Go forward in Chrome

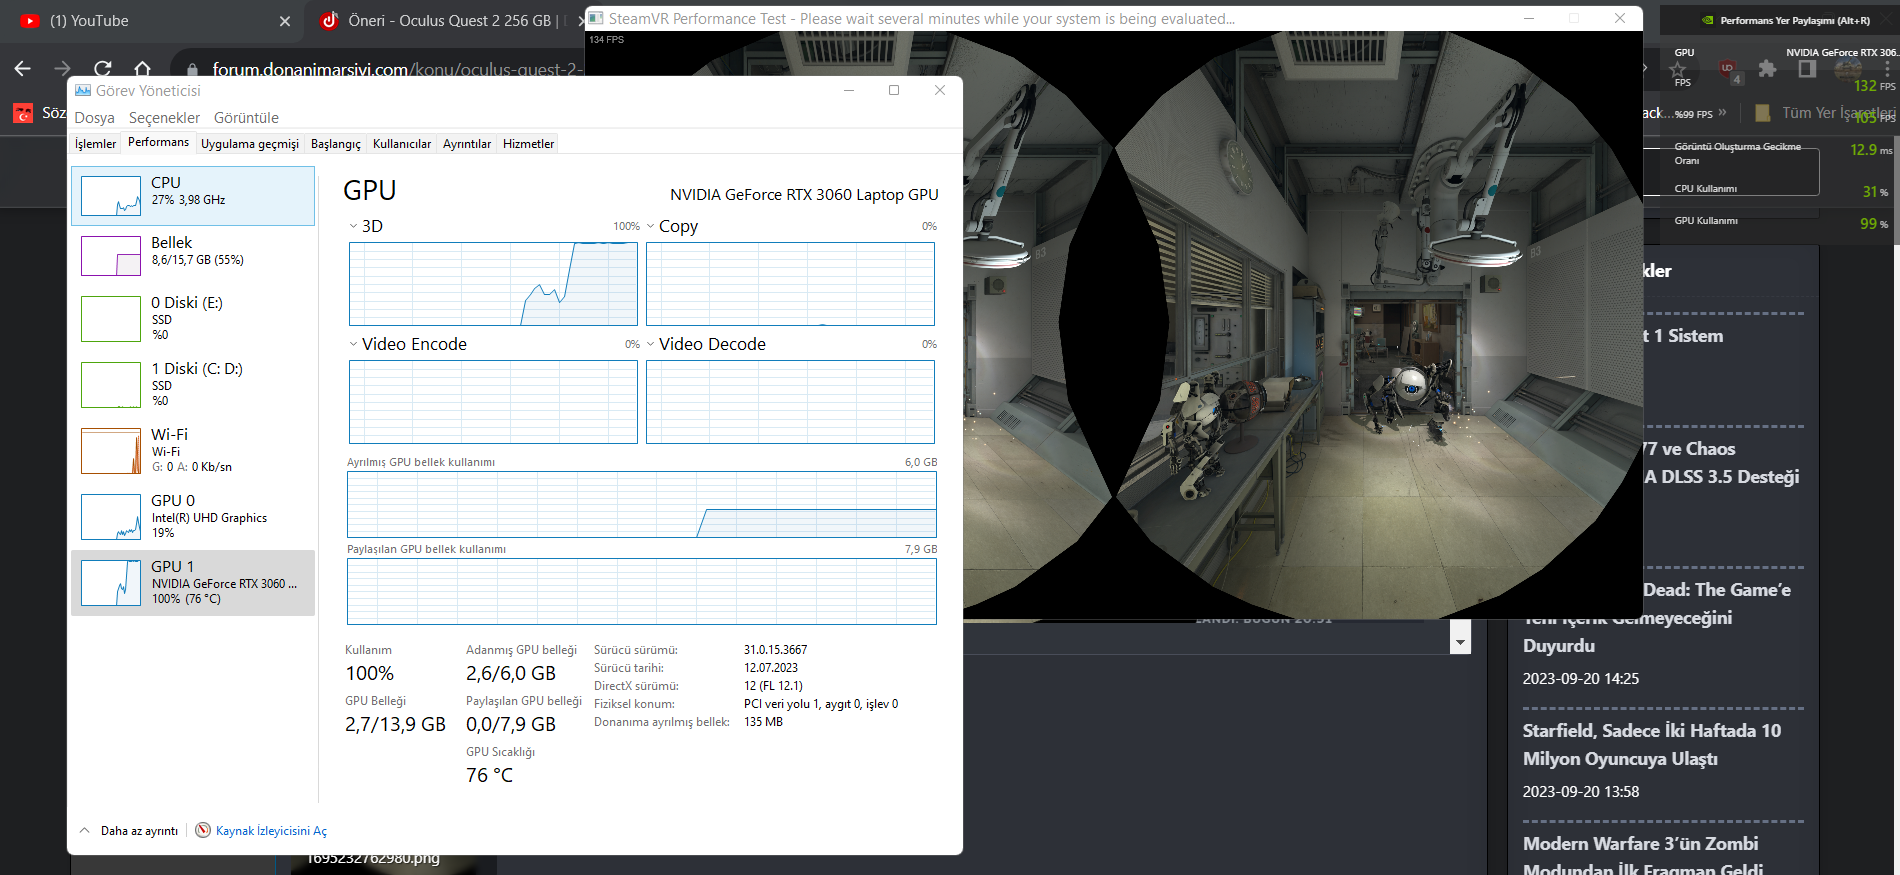(x=63, y=68)
